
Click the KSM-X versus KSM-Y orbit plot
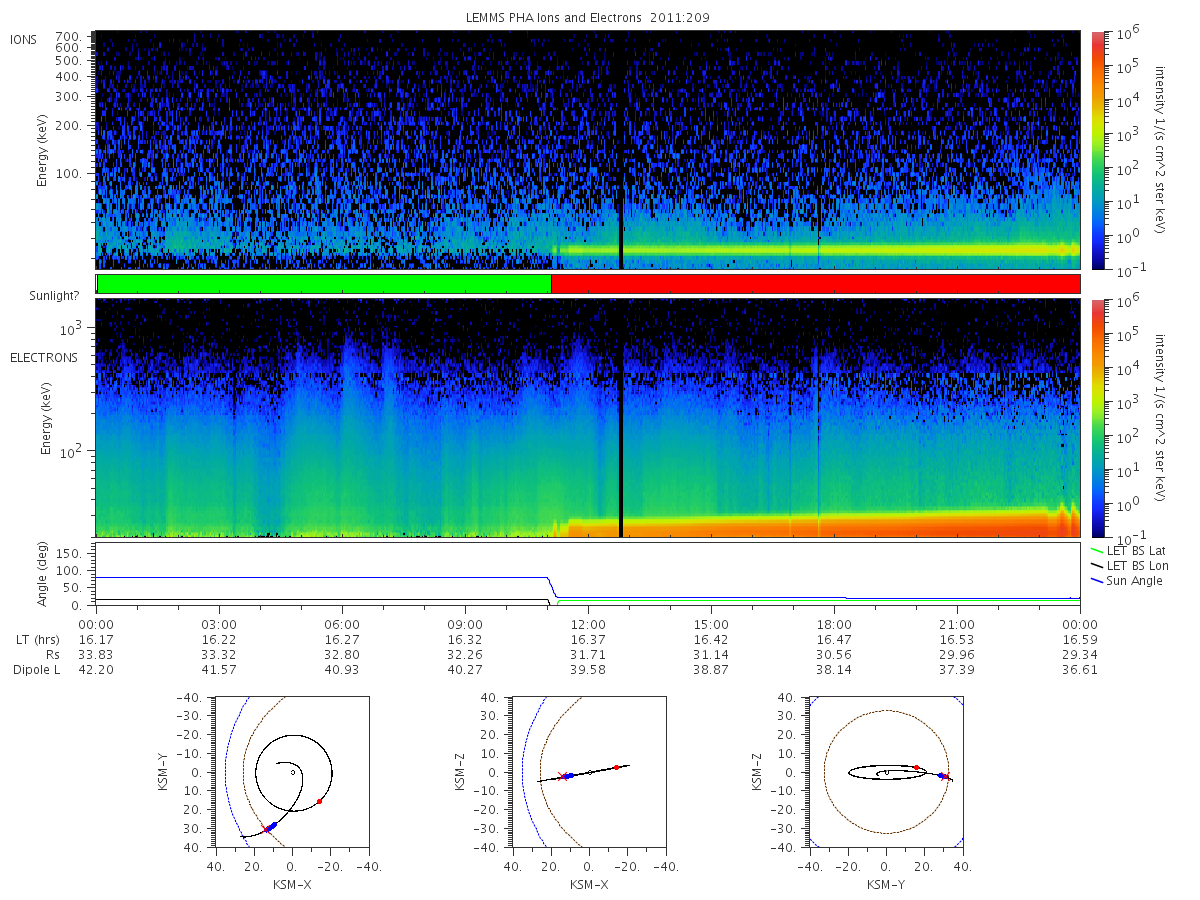[290, 772]
